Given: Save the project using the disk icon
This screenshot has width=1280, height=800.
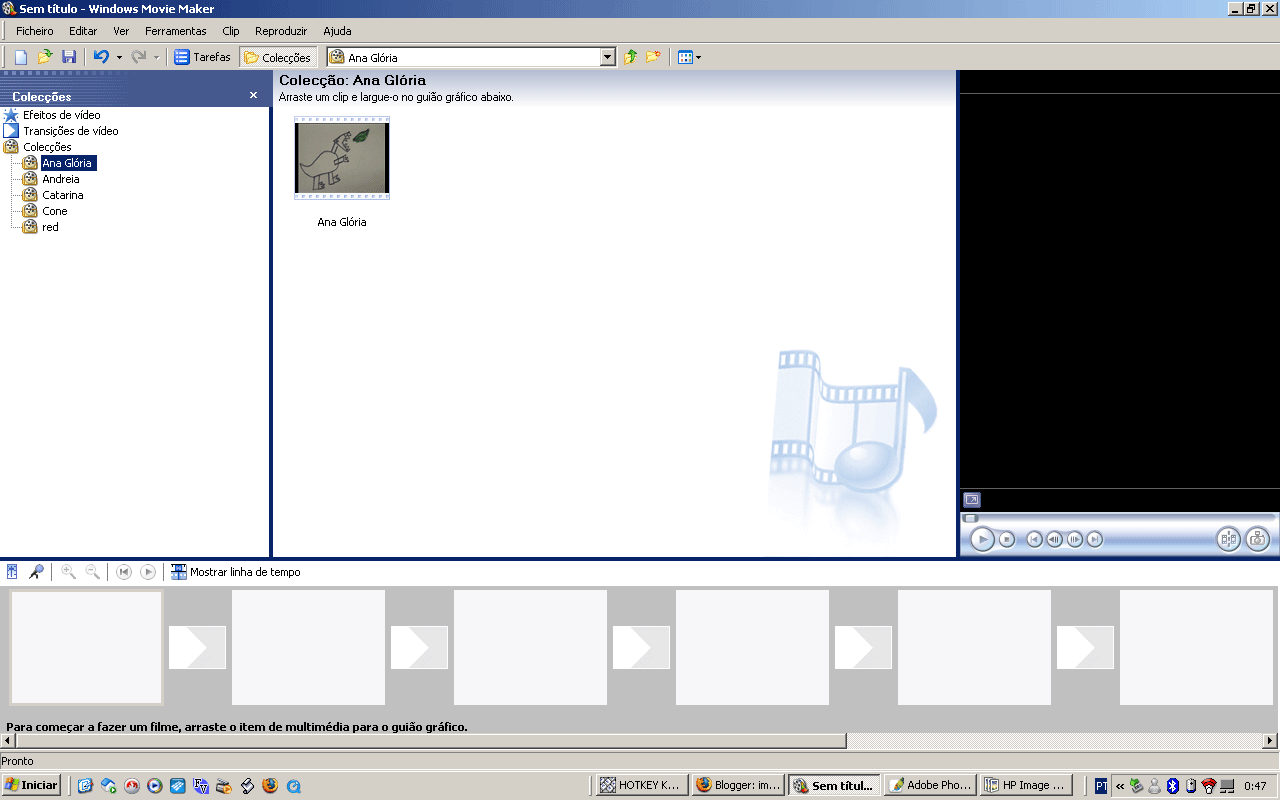Looking at the screenshot, I should click(x=68, y=57).
